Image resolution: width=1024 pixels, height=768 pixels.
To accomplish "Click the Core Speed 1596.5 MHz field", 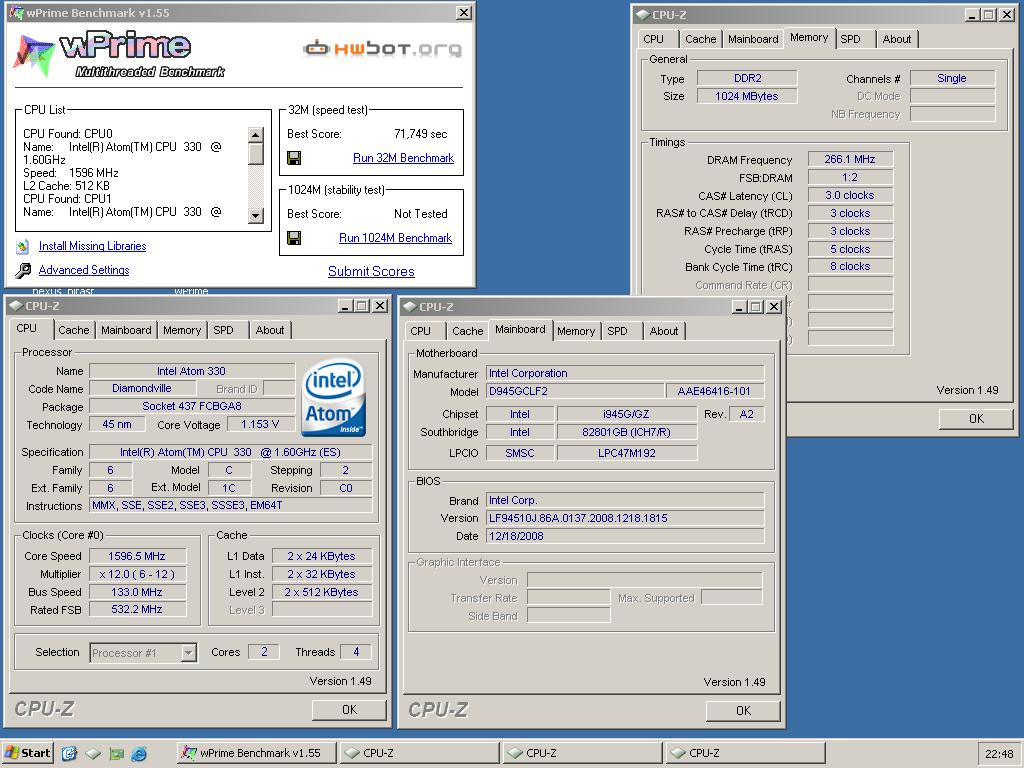I will coord(137,556).
